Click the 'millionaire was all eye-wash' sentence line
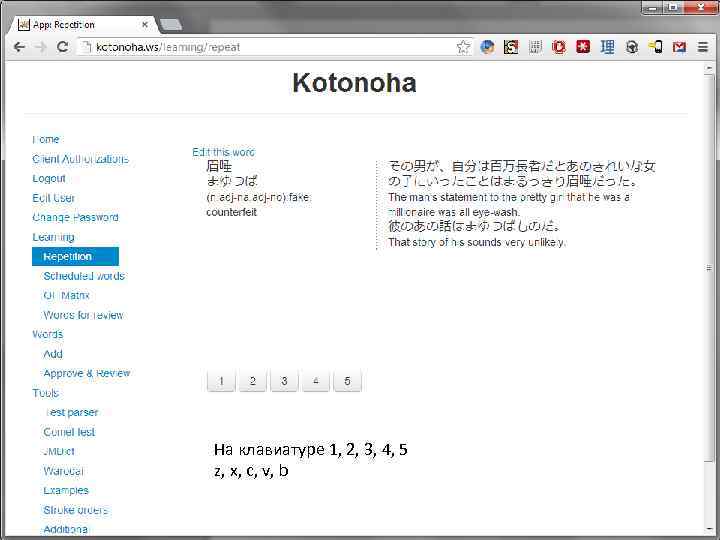 tap(454, 212)
